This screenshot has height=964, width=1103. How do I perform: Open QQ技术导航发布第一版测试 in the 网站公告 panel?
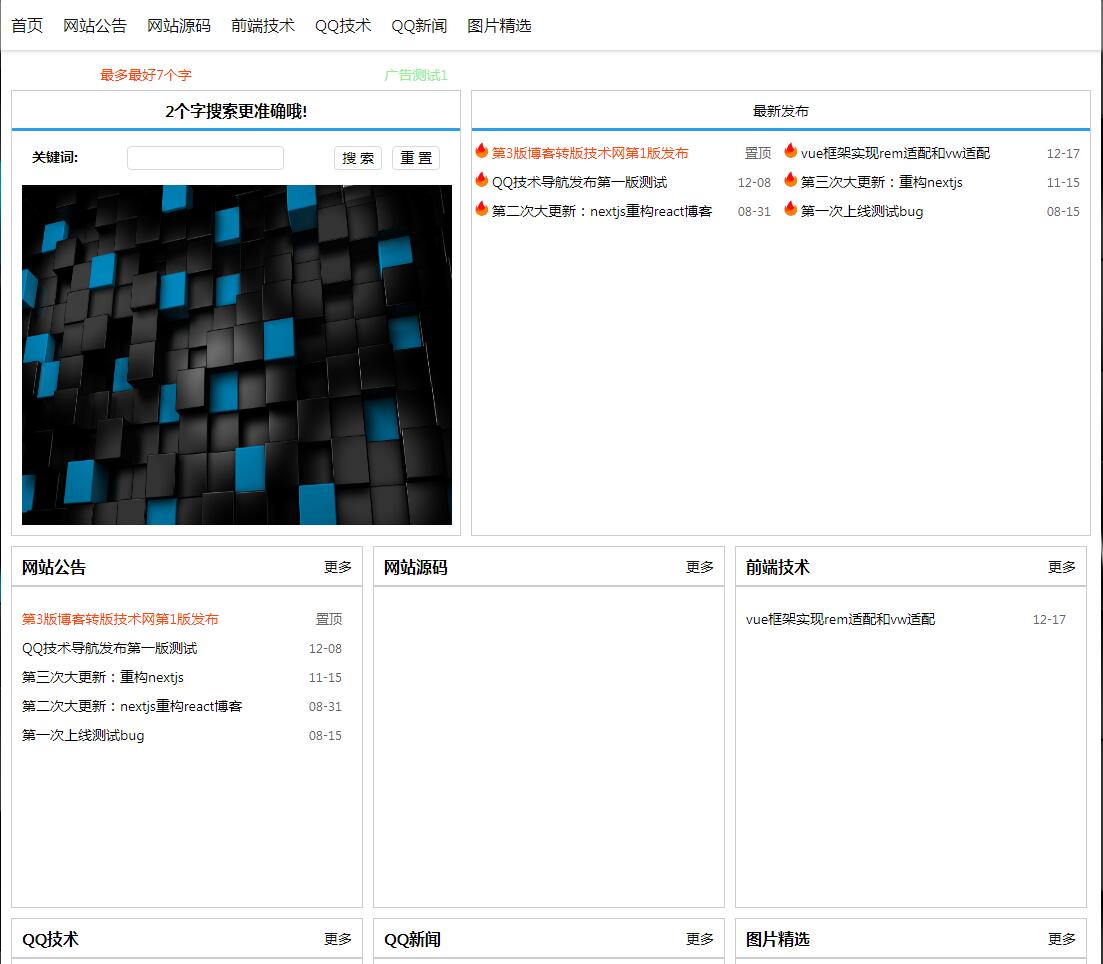pos(110,648)
